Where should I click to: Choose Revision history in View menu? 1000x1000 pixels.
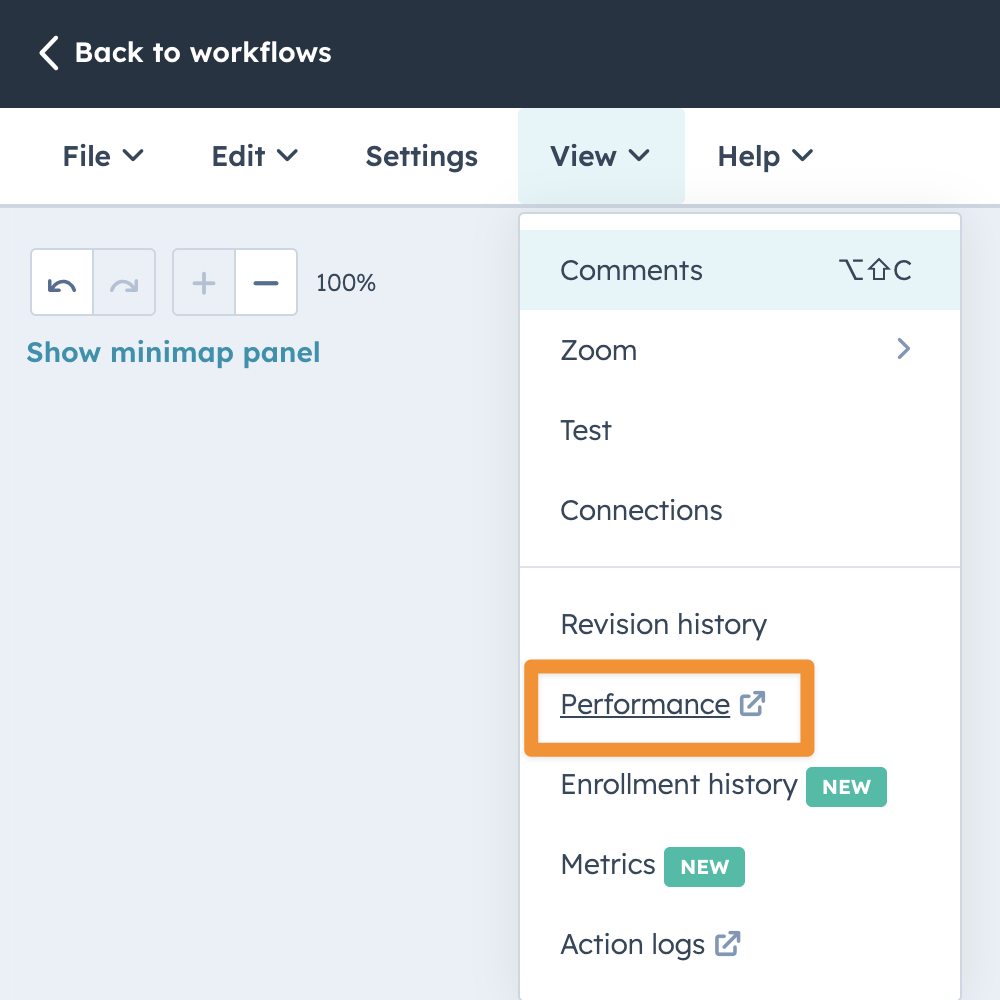point(663,624)
